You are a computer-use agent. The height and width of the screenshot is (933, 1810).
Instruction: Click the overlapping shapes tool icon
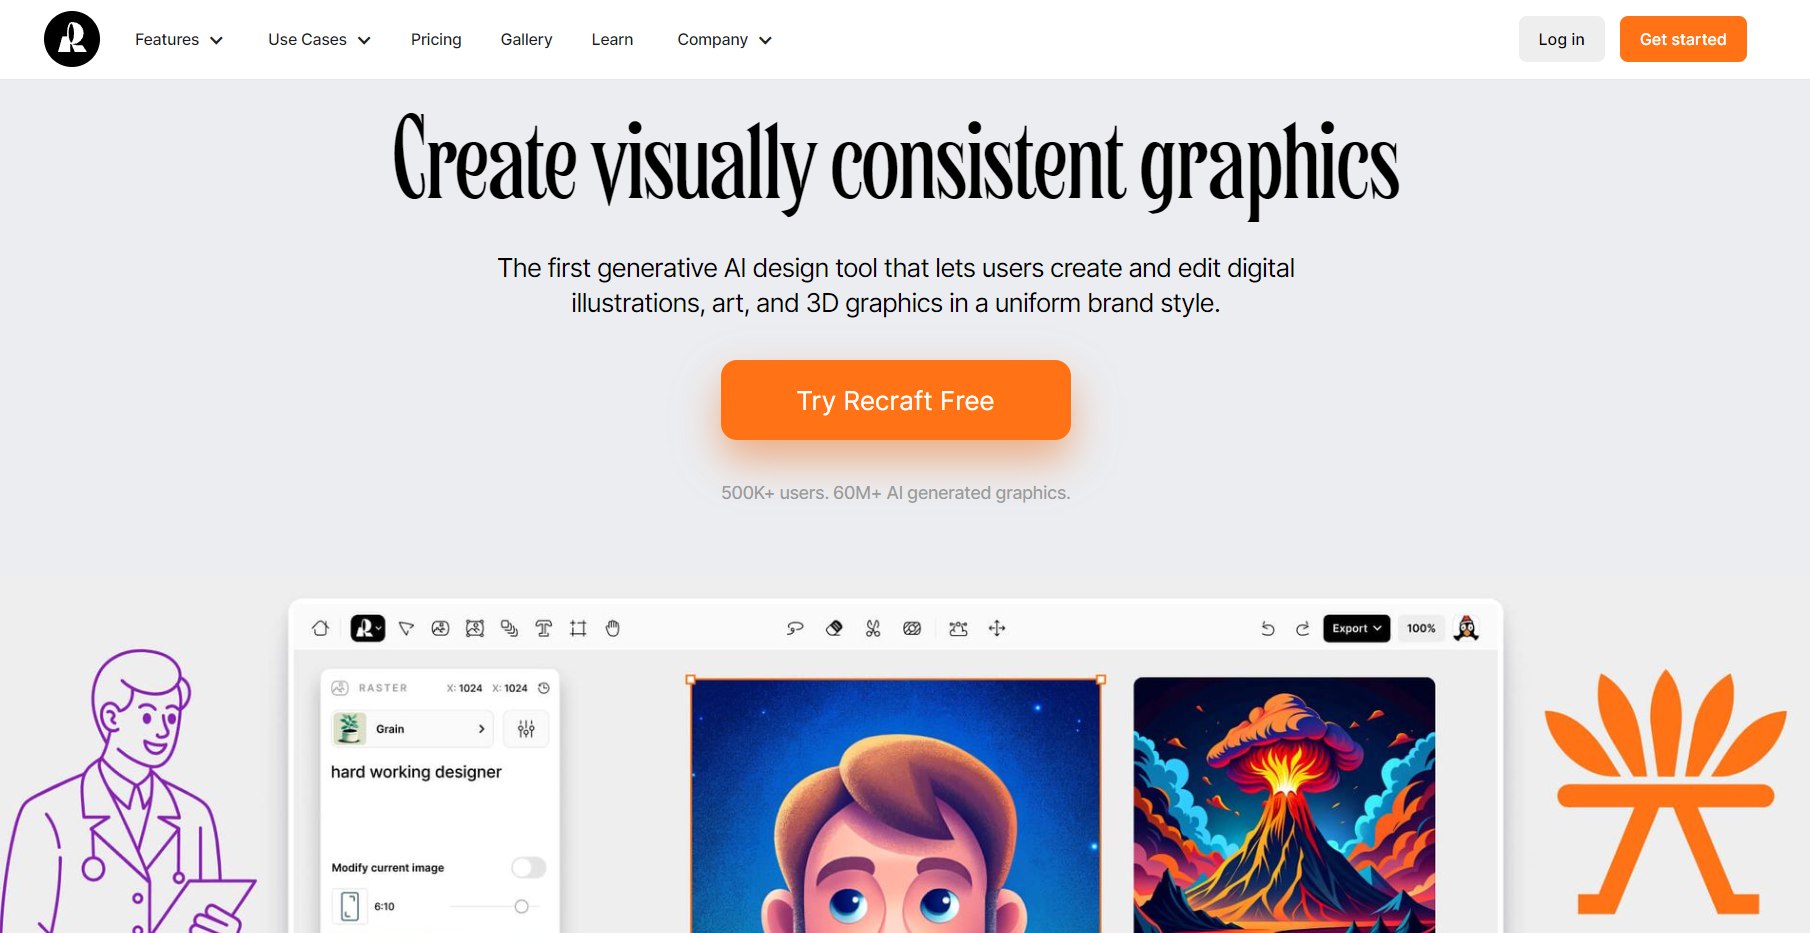509,628
